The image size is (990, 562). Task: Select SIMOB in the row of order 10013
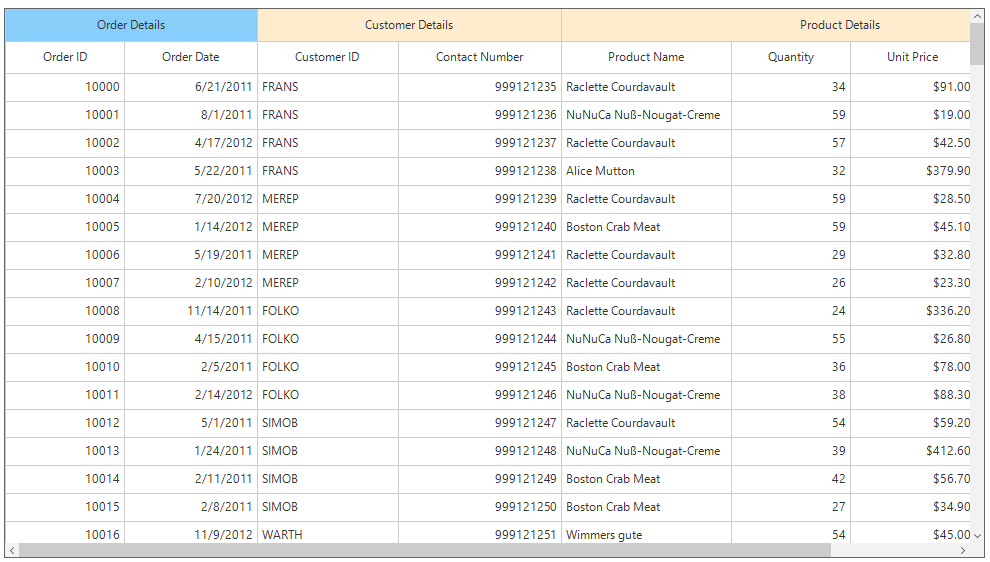[x=328, y=451]
